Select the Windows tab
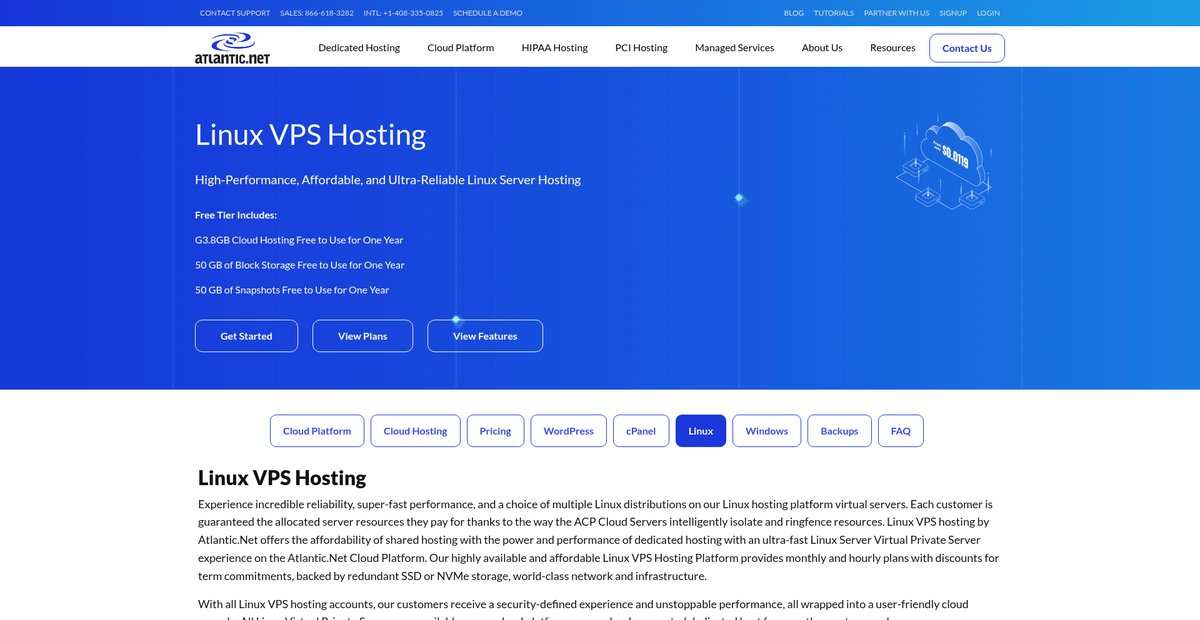 (x=767, y=431)
